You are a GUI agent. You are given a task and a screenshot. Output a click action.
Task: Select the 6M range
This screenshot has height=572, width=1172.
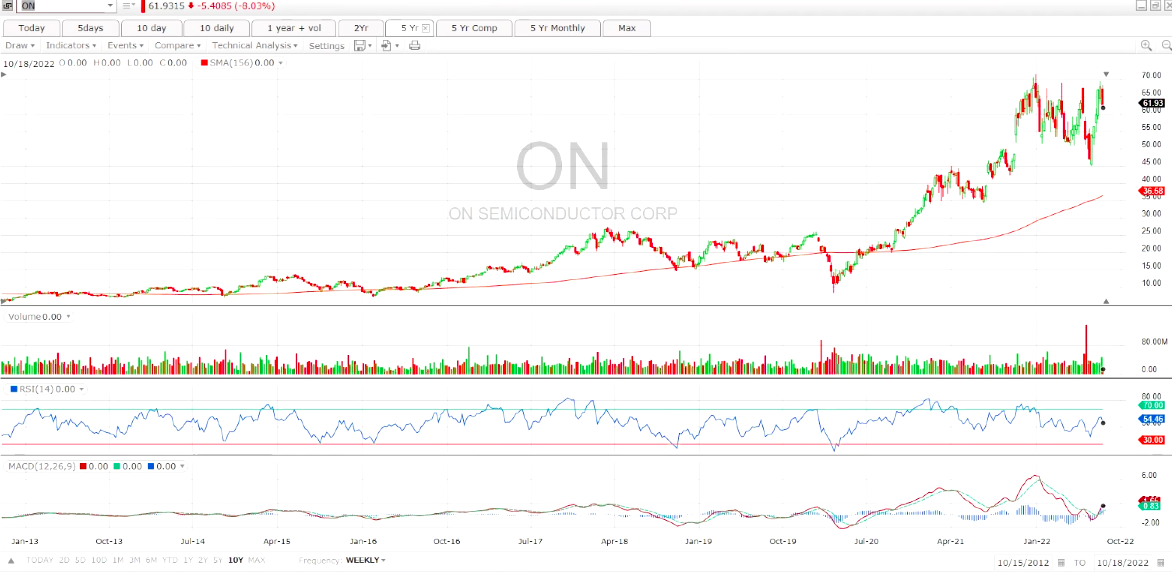click(152, 560)
